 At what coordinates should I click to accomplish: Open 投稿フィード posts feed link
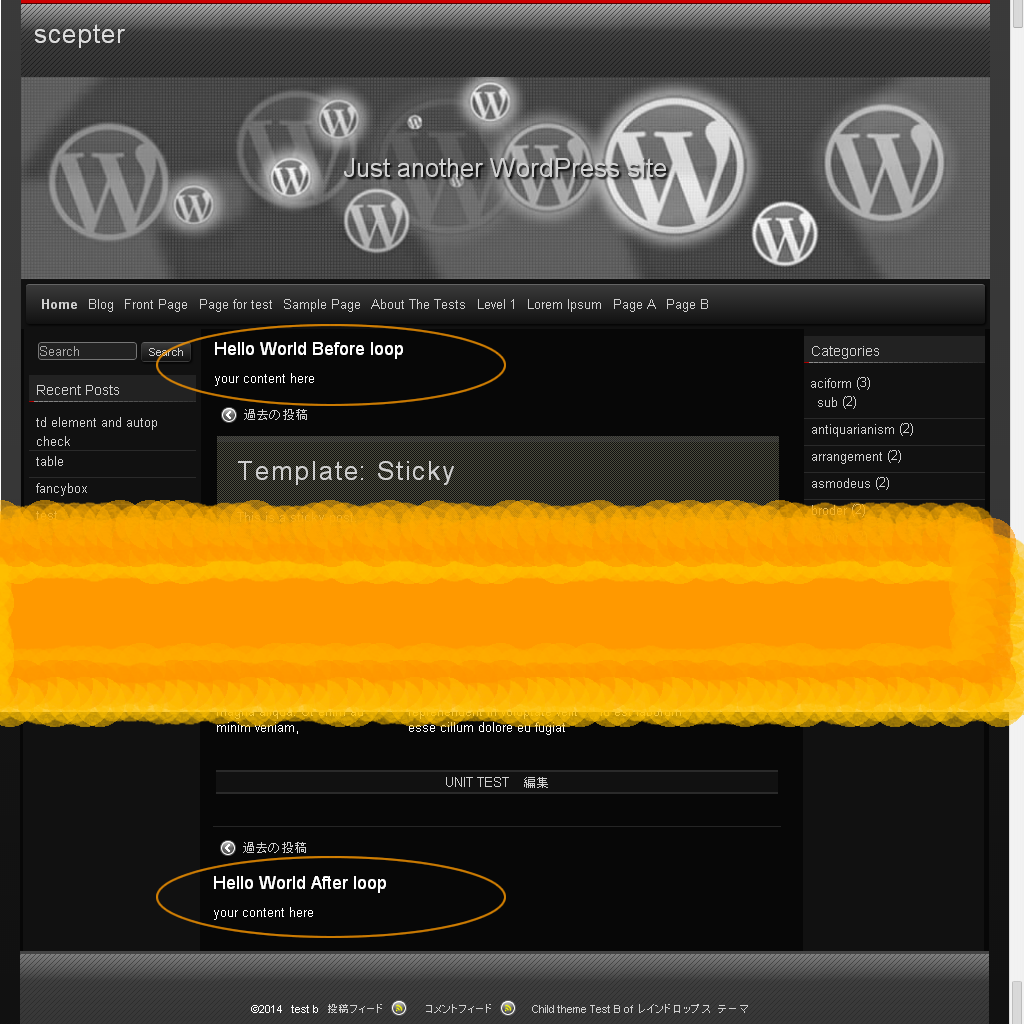pos(355,1009)
